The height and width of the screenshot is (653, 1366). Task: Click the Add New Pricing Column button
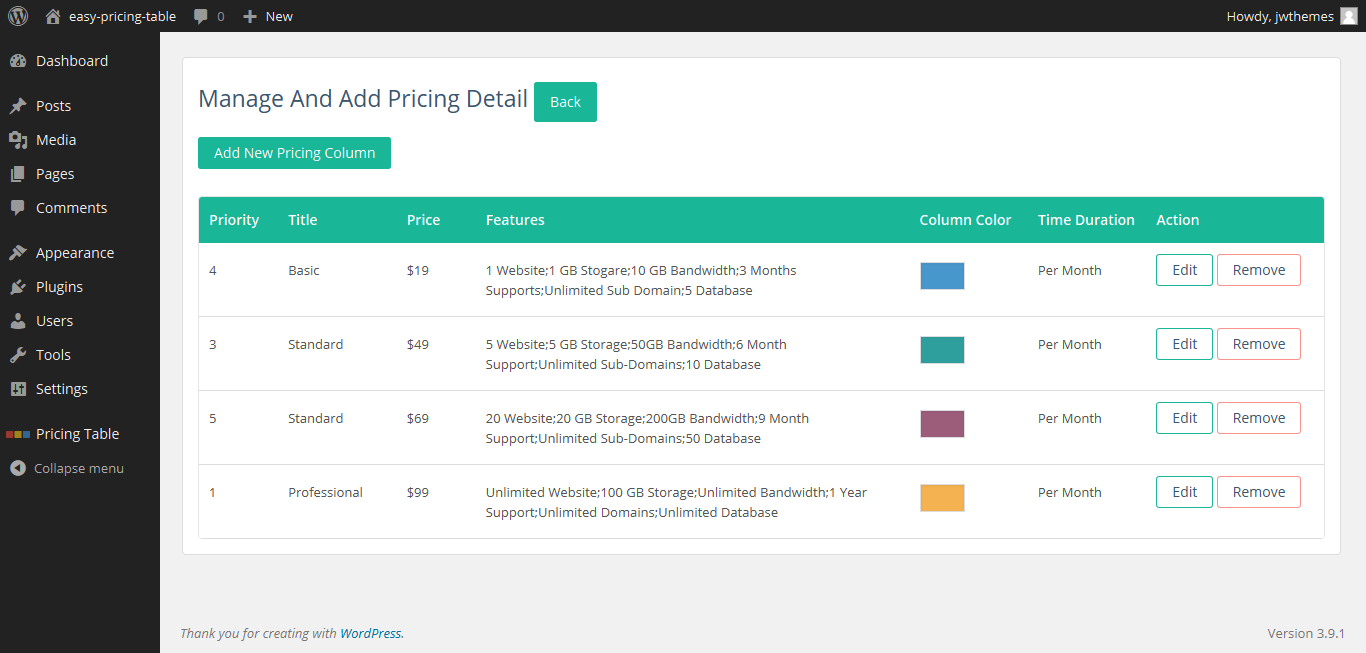coord(294,153)
